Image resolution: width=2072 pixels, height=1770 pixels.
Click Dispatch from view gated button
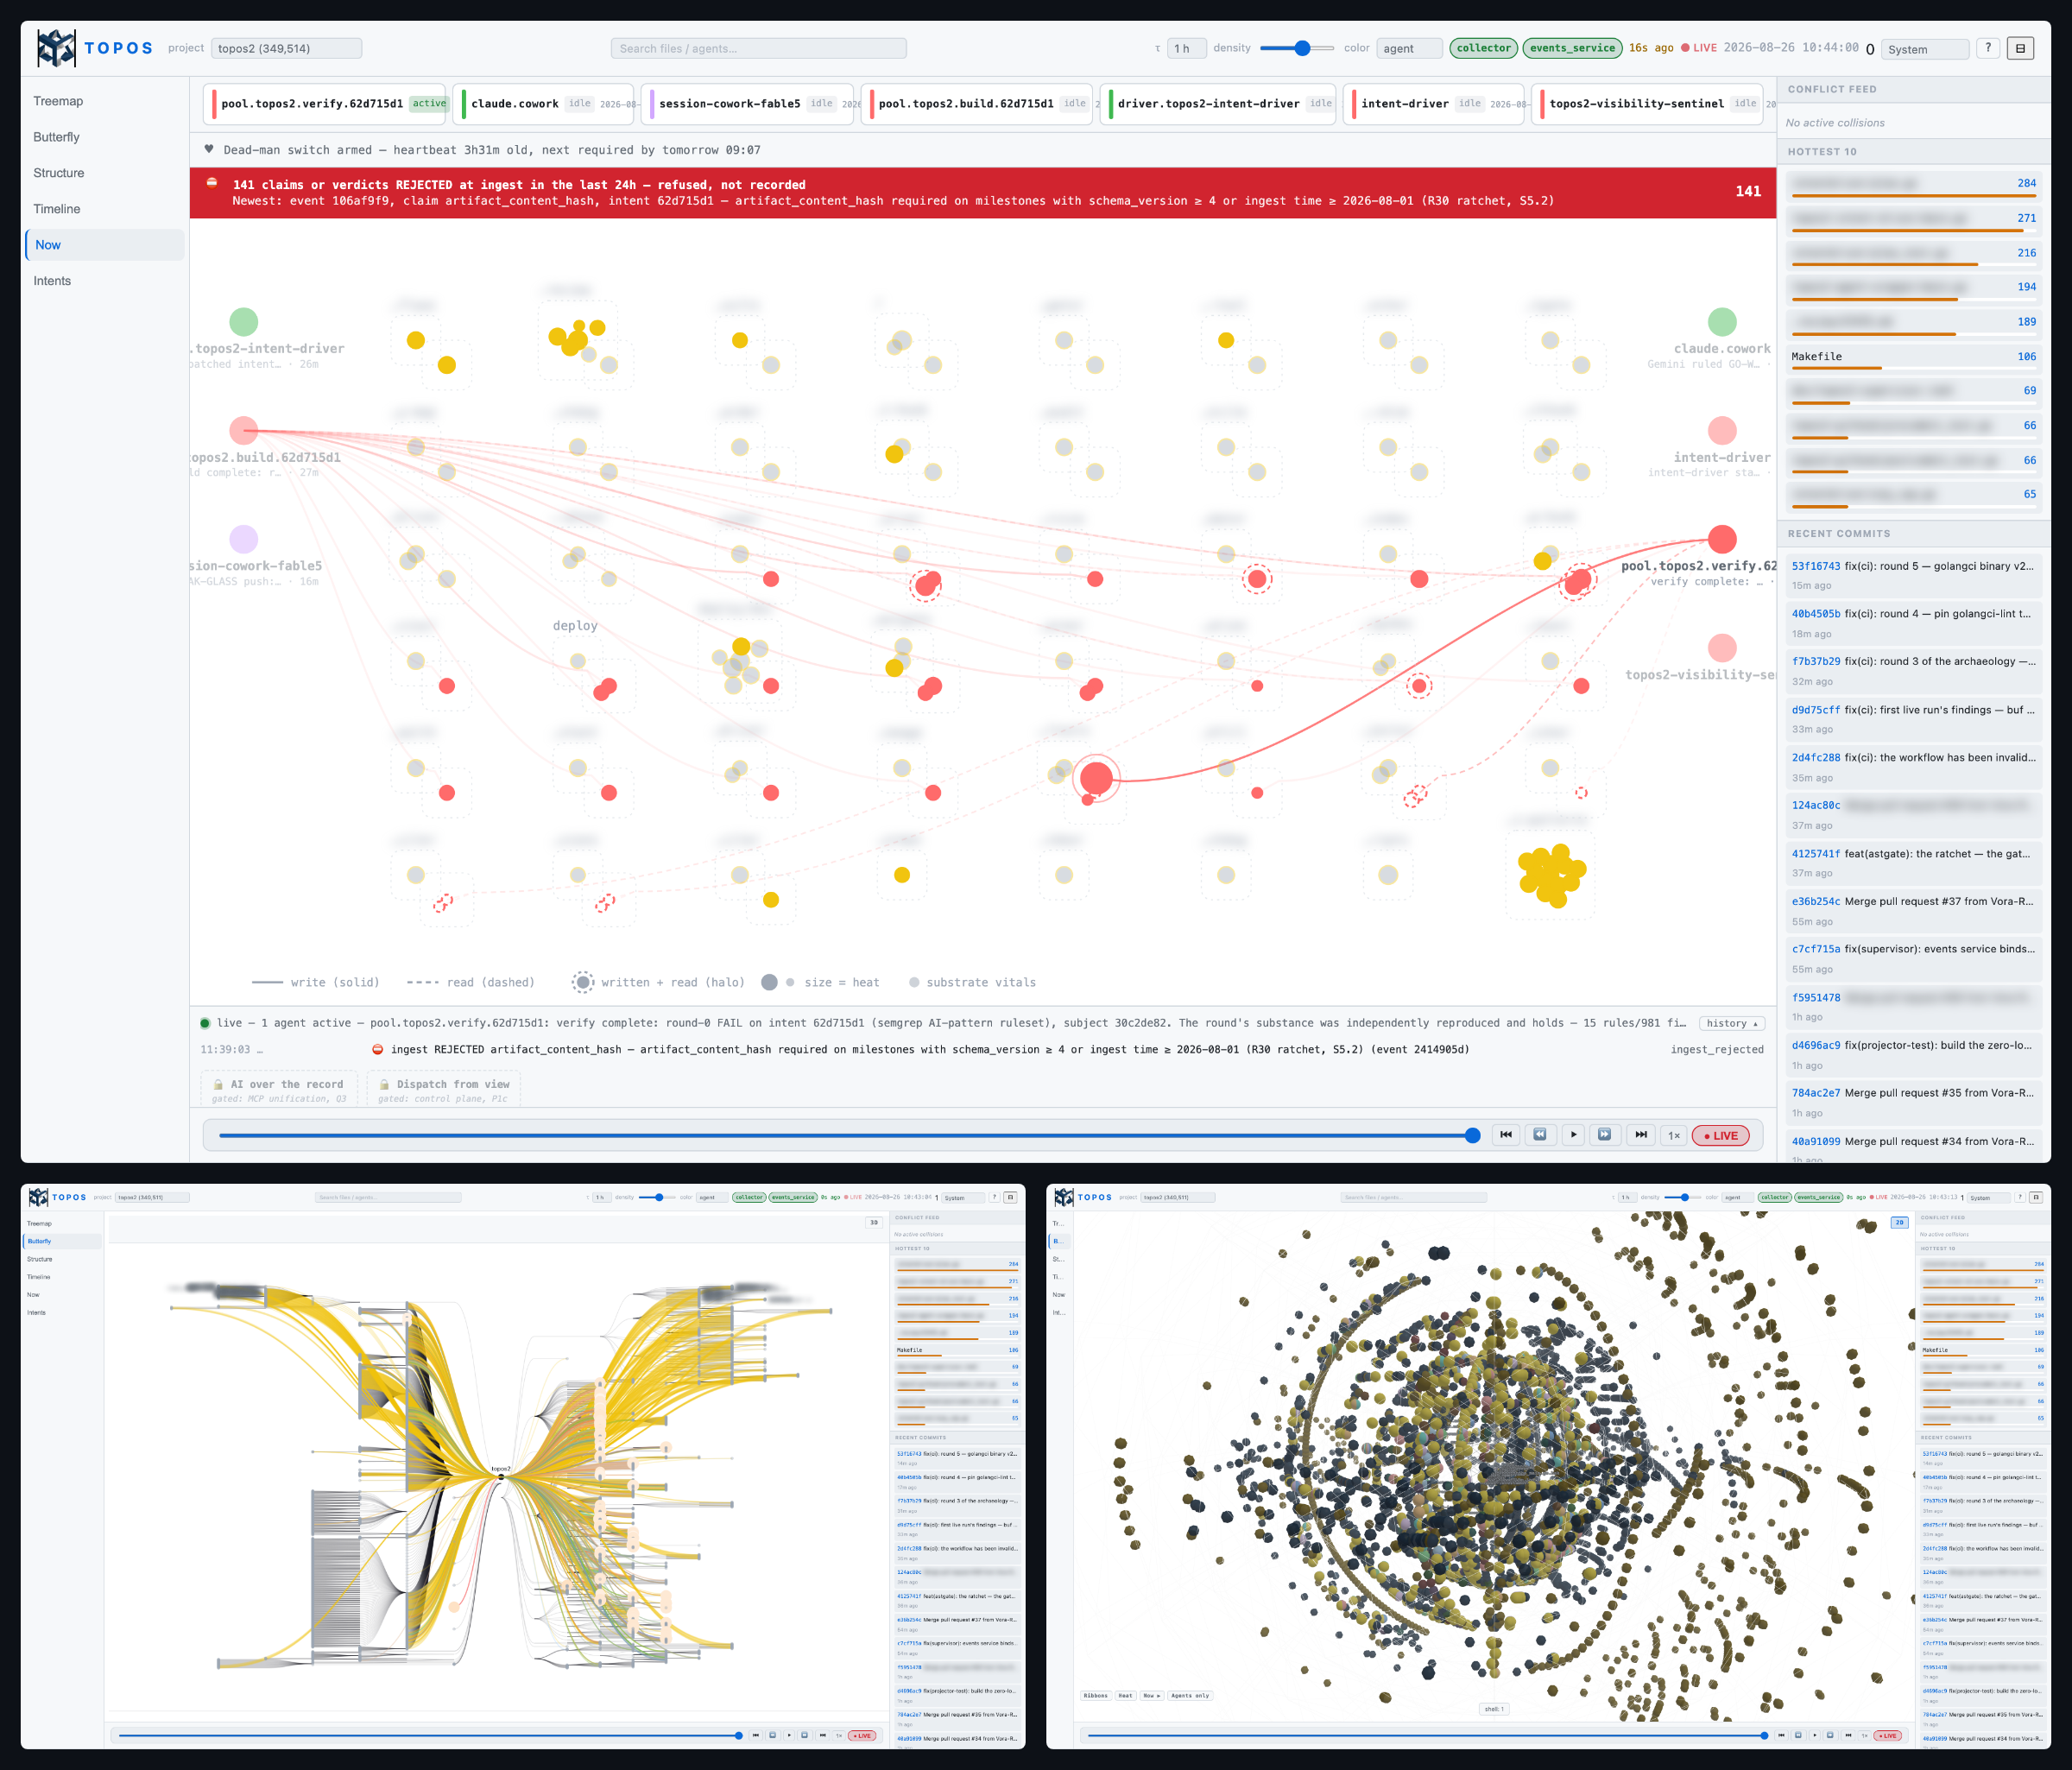pyautogui.click(x=444, y=1090)
